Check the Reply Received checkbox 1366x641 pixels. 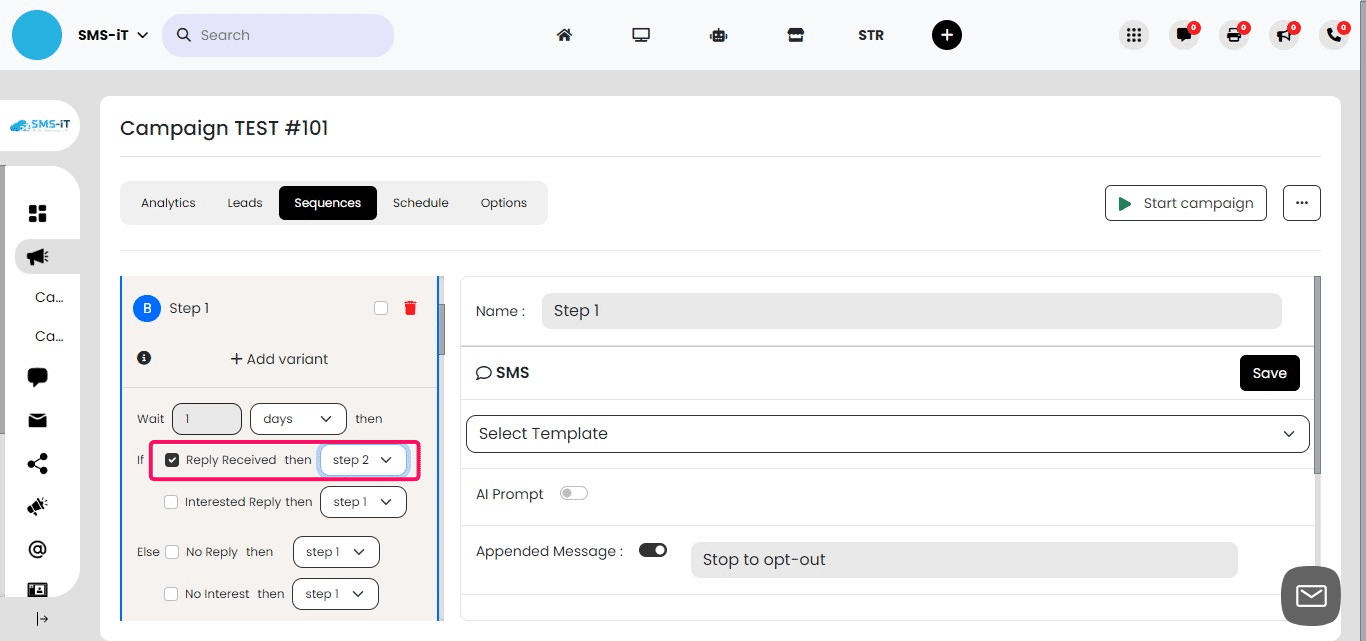coord(172,460)
